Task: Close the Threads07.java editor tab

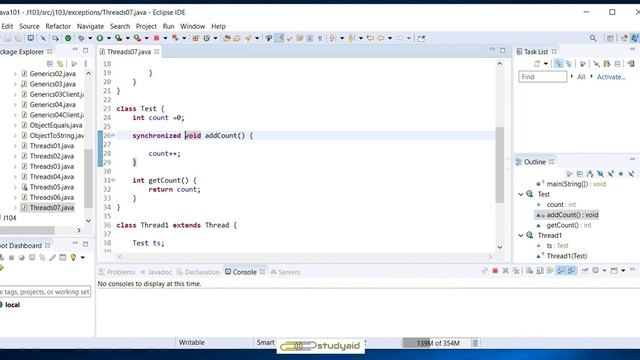Action: click(157, 52)
